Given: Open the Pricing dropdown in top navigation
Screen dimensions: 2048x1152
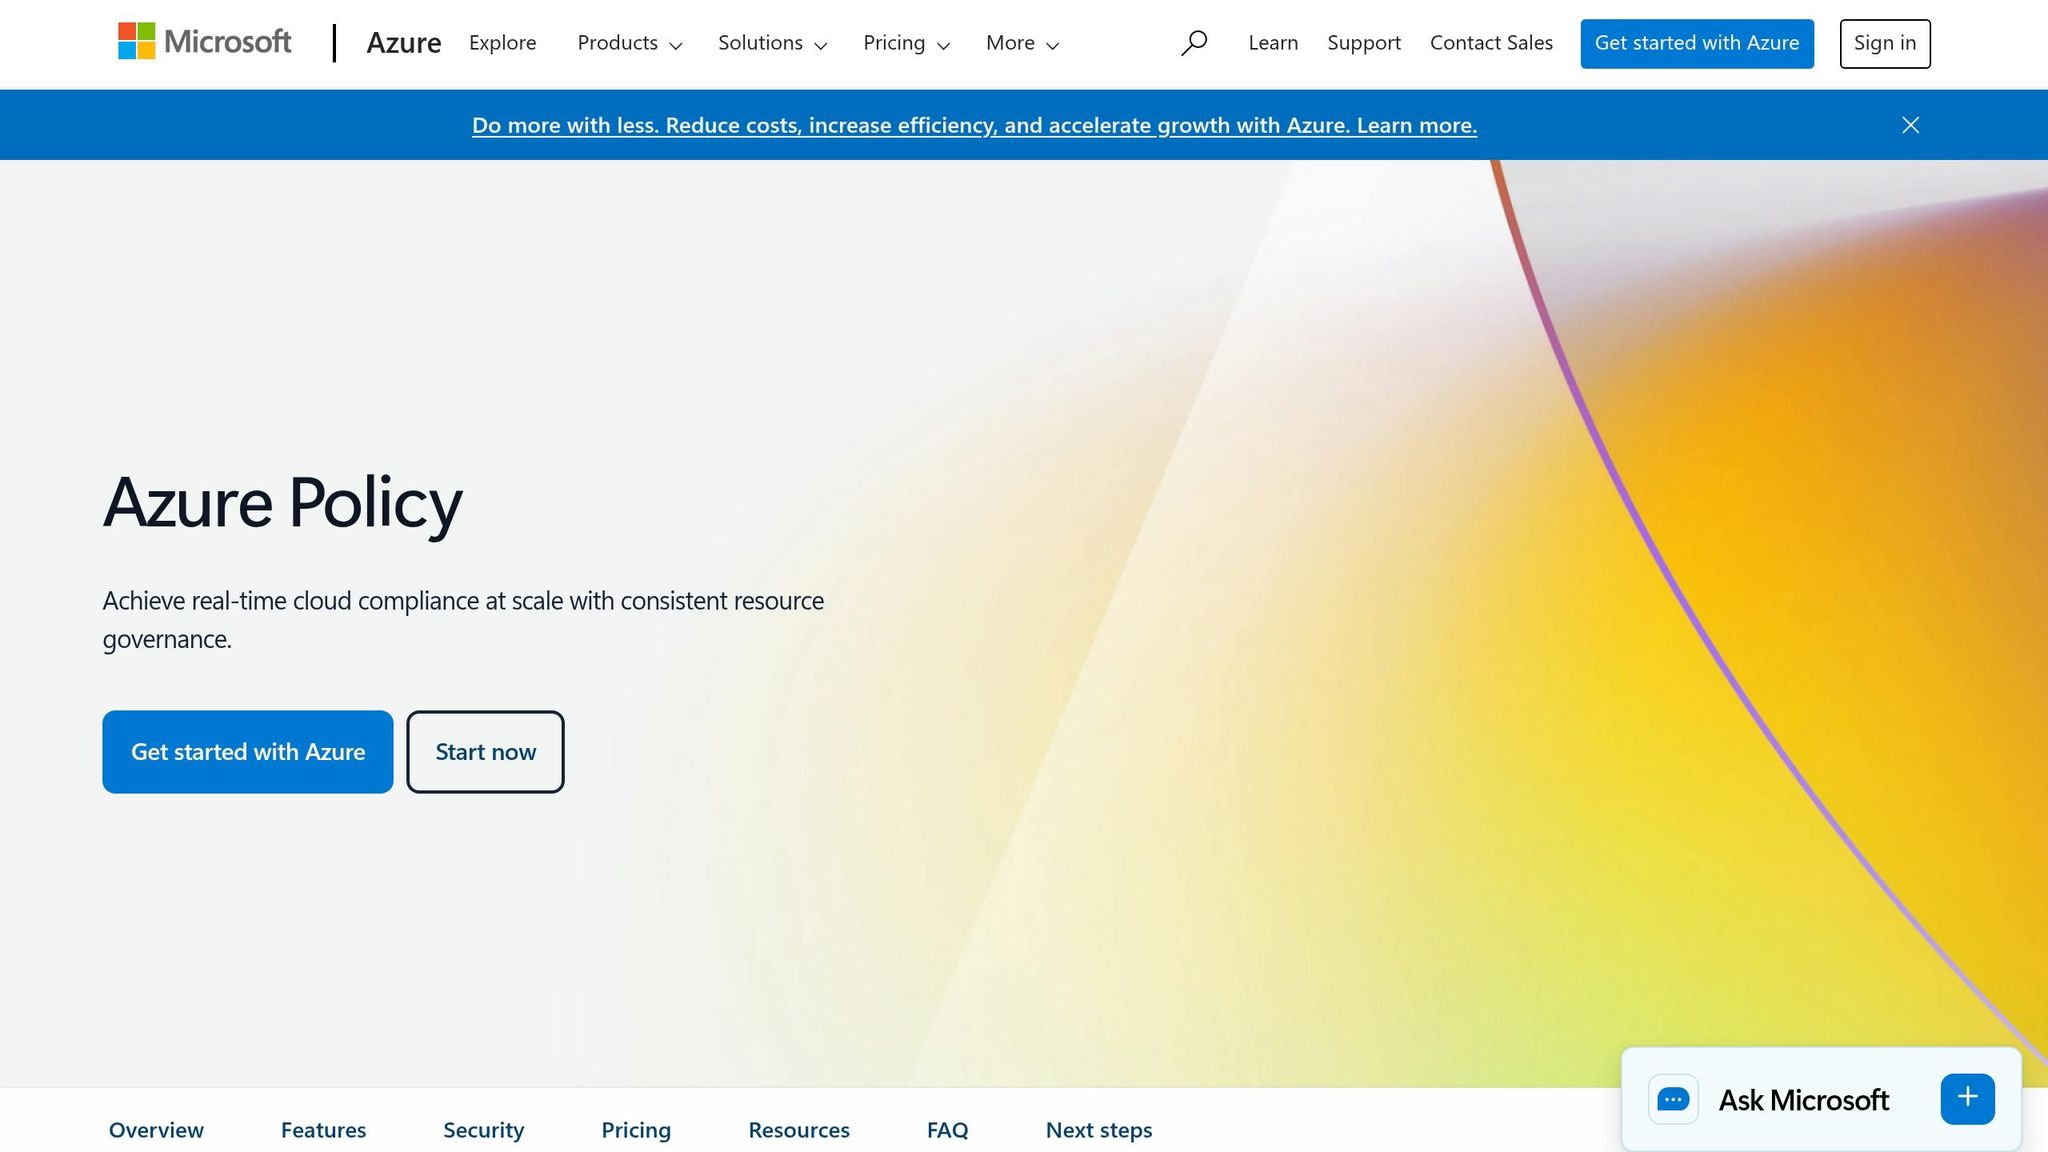Looking at the screenshot, I should coord(907,43).
